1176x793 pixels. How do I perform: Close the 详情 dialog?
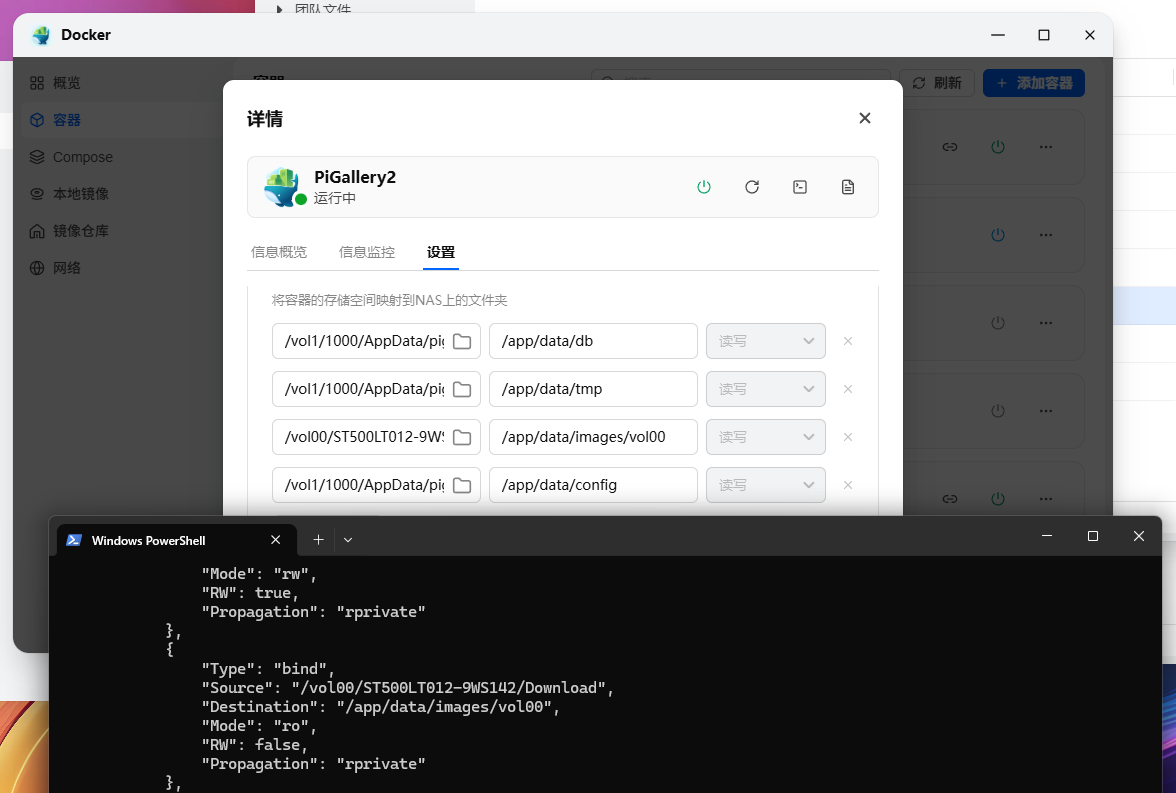(x=865, y=118)
